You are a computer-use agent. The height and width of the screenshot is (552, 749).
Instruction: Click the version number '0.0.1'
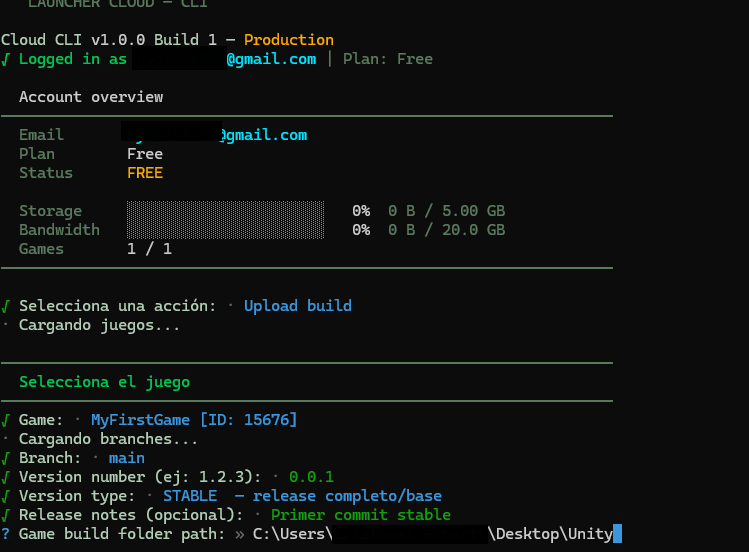[311, 477]
